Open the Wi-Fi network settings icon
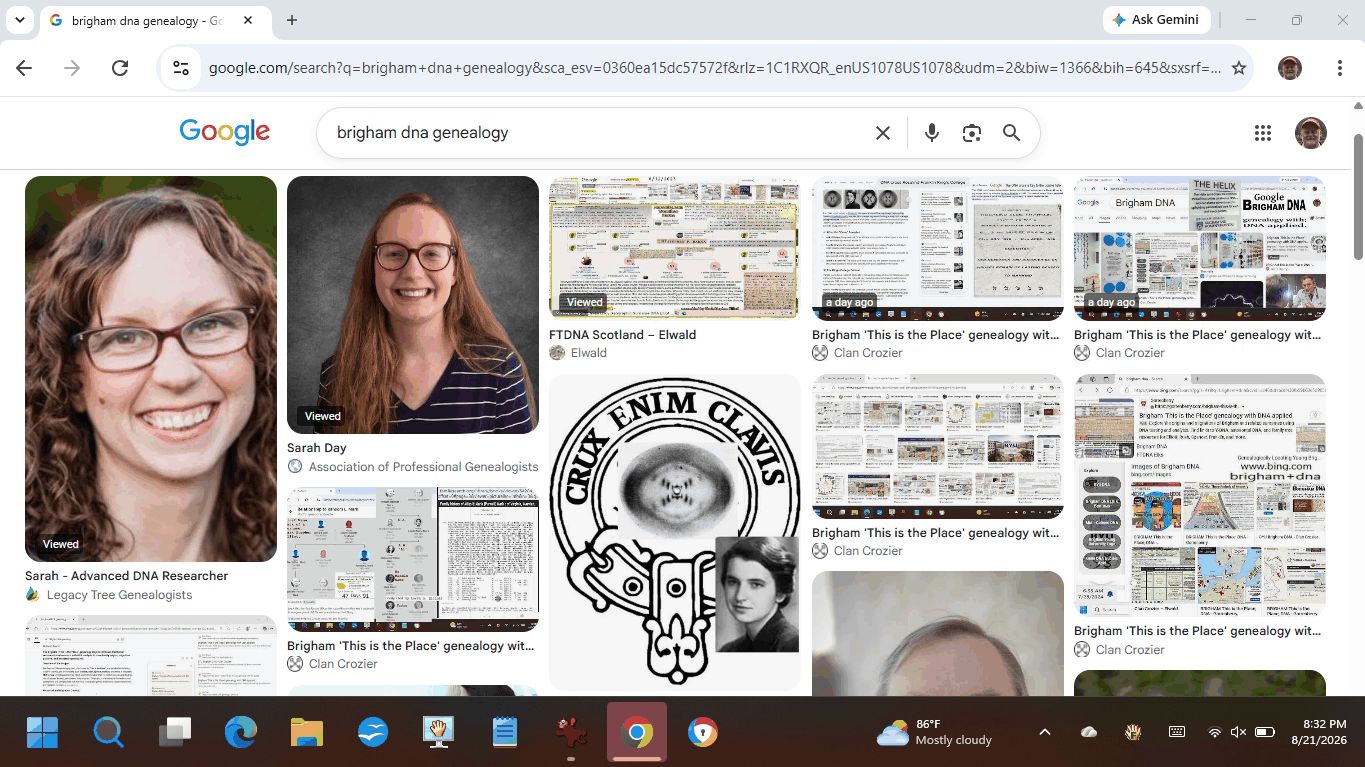The height and width of the screenshot is (767, 1365). click(1215, 733)
